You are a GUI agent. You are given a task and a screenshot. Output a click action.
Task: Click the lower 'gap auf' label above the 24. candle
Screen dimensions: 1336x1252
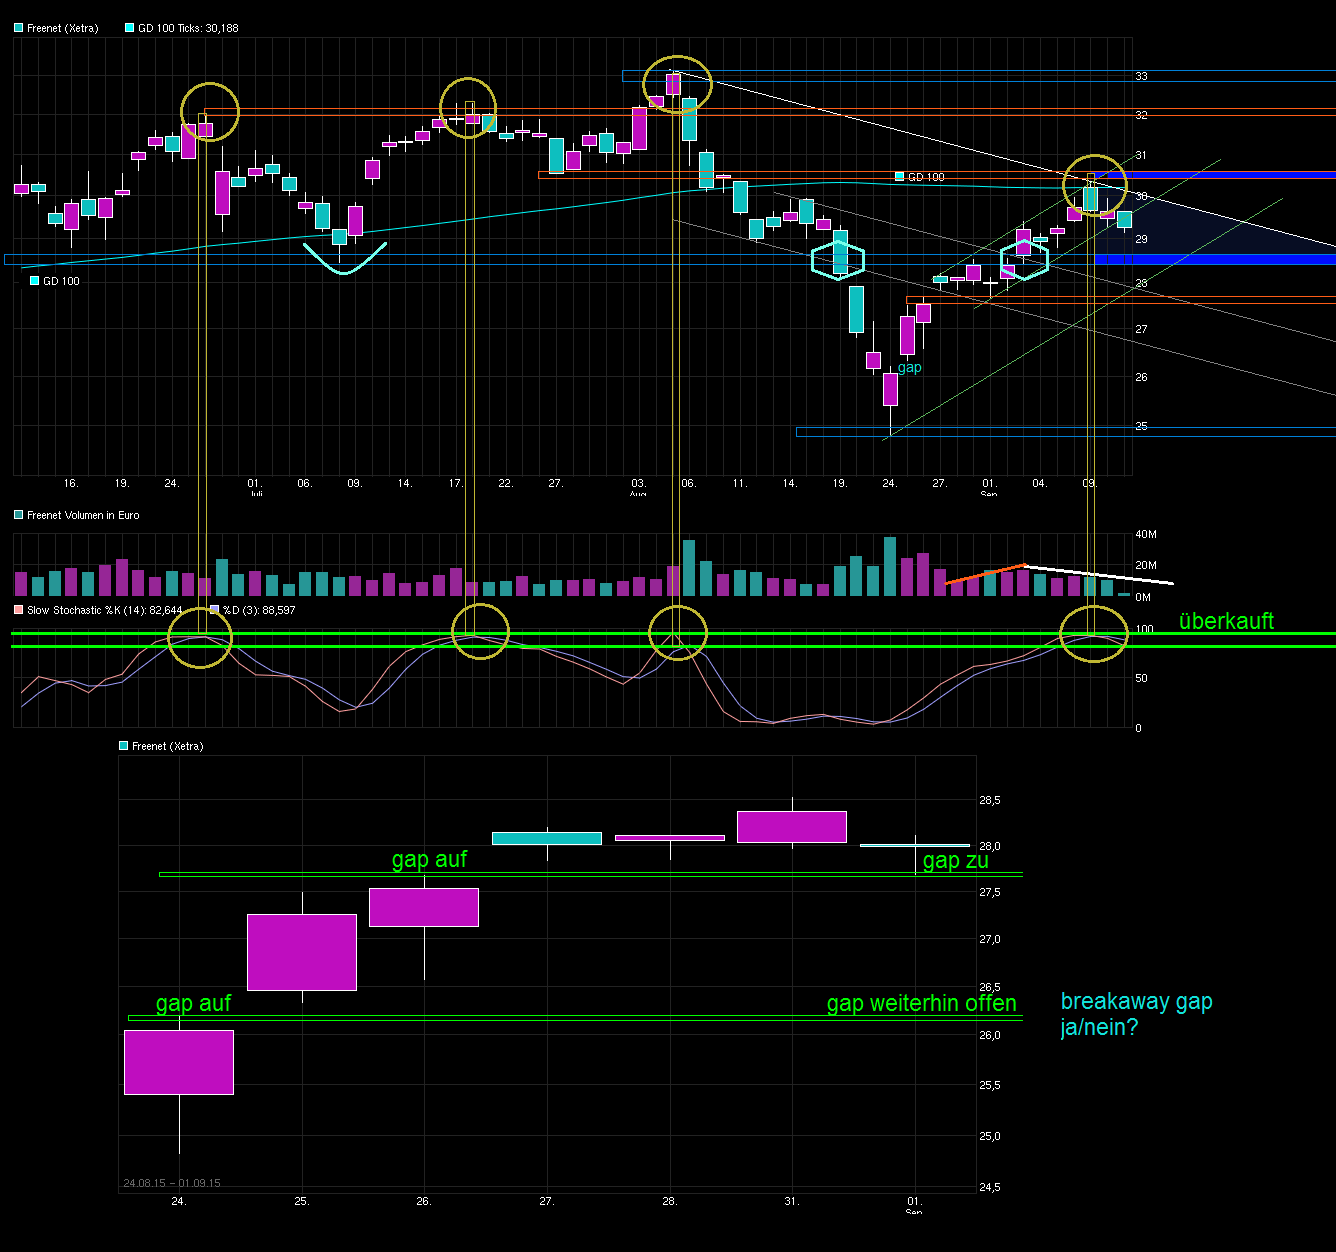(x=193, y=1003)
